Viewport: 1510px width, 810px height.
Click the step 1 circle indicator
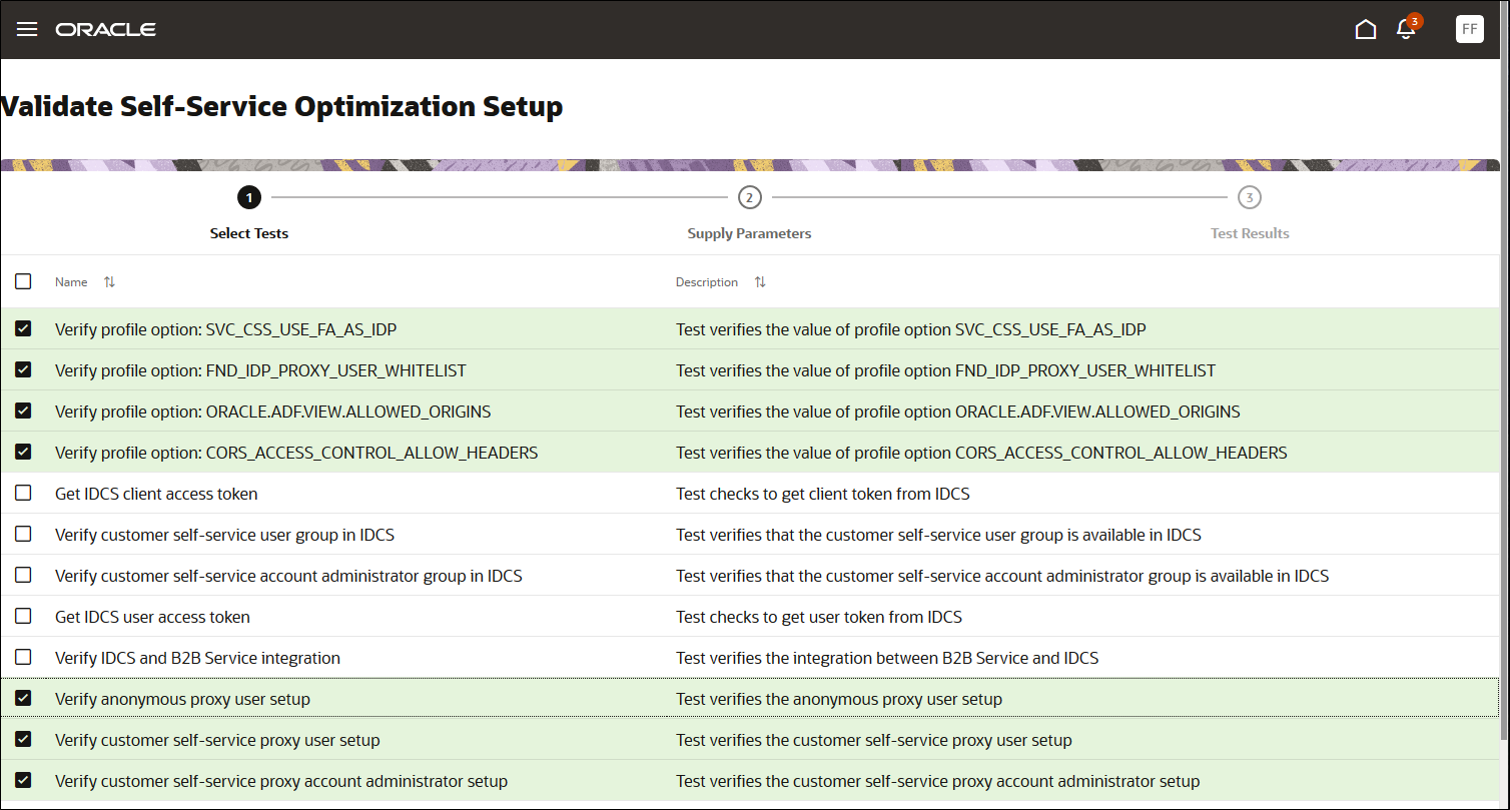(x=249, y=198)
